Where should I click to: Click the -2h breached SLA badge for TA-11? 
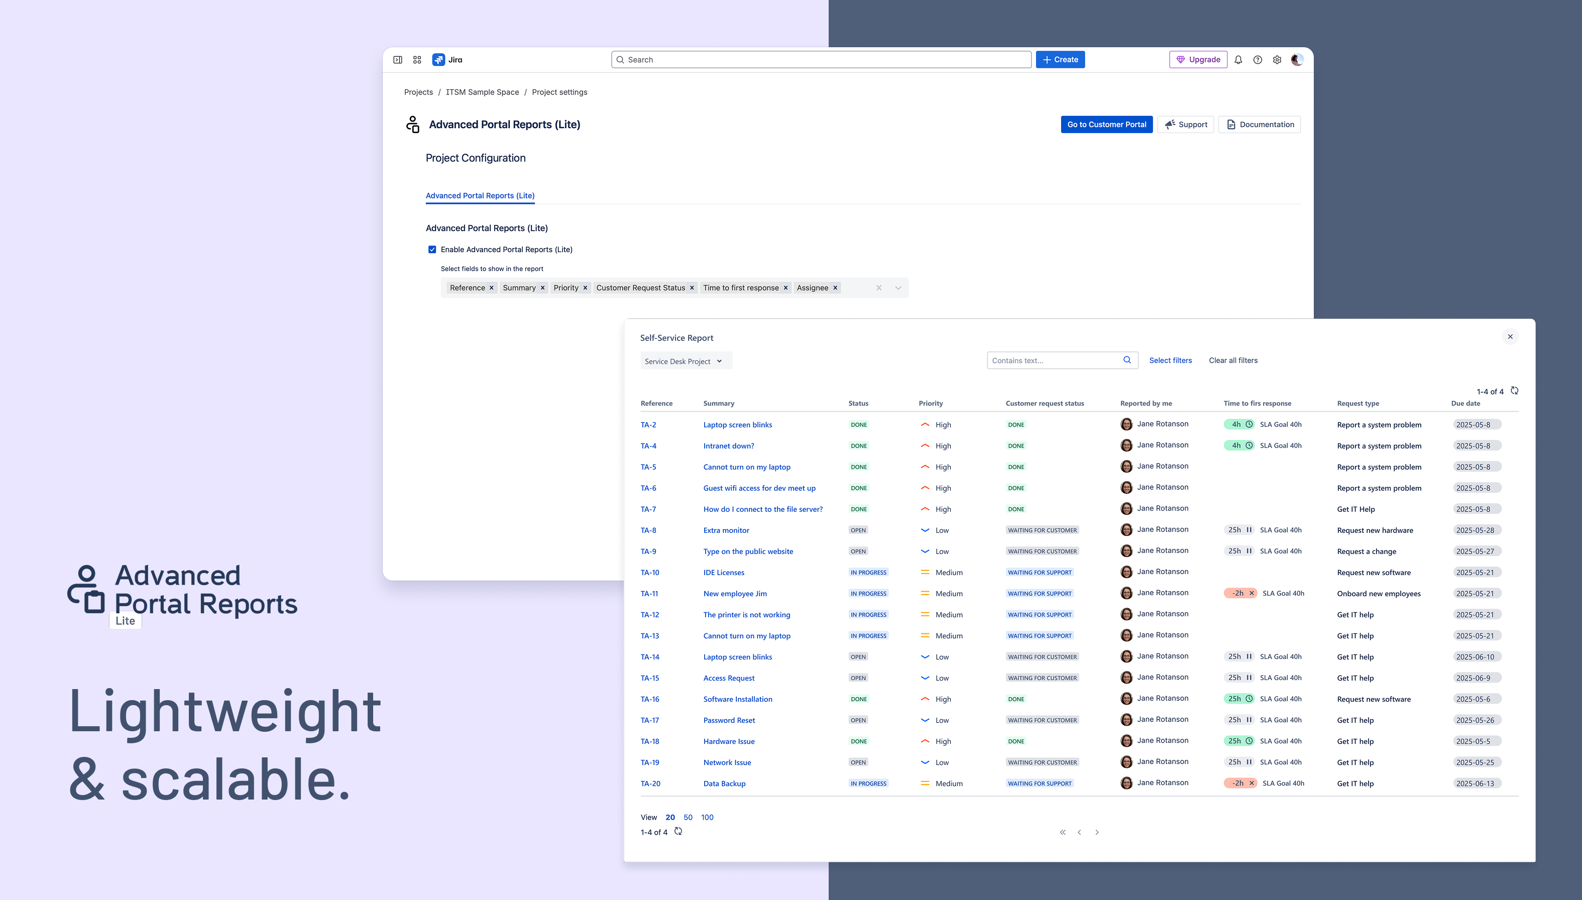tap(1240, 593)
